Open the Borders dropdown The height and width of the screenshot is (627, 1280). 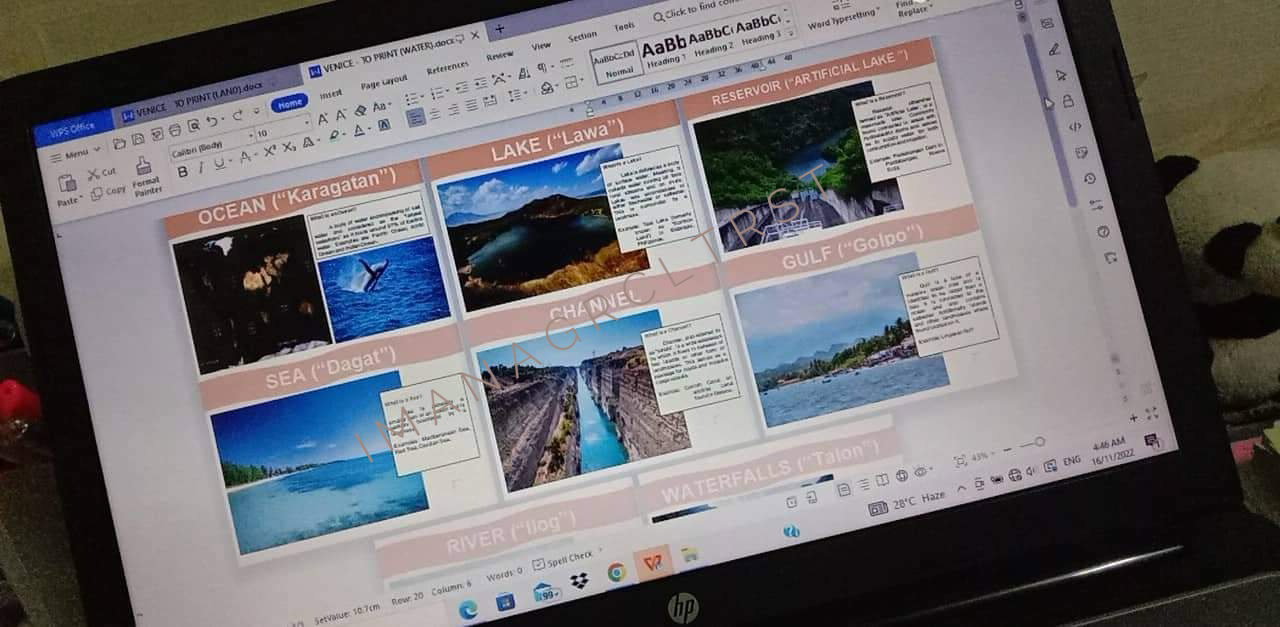coord(573,81)
